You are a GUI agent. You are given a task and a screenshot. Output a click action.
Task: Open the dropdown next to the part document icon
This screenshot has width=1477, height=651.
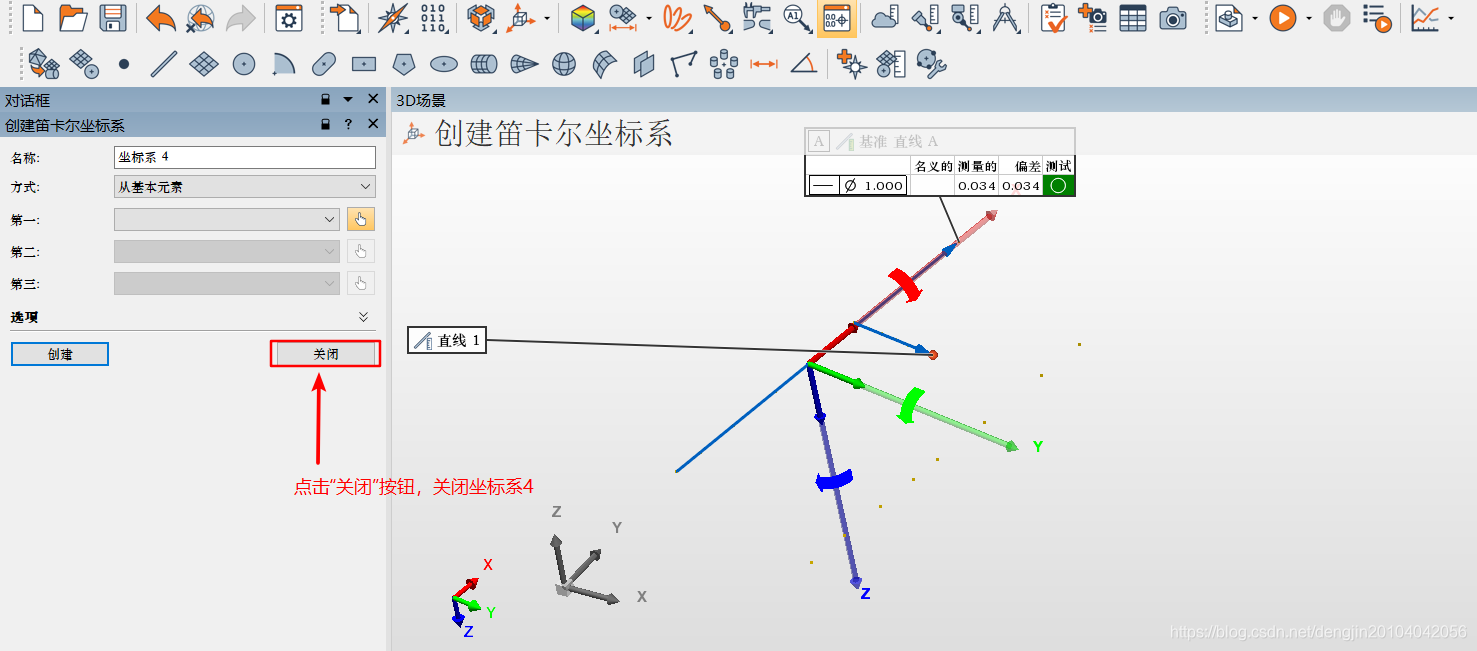pyautogui.click(x=1254, y=18)
